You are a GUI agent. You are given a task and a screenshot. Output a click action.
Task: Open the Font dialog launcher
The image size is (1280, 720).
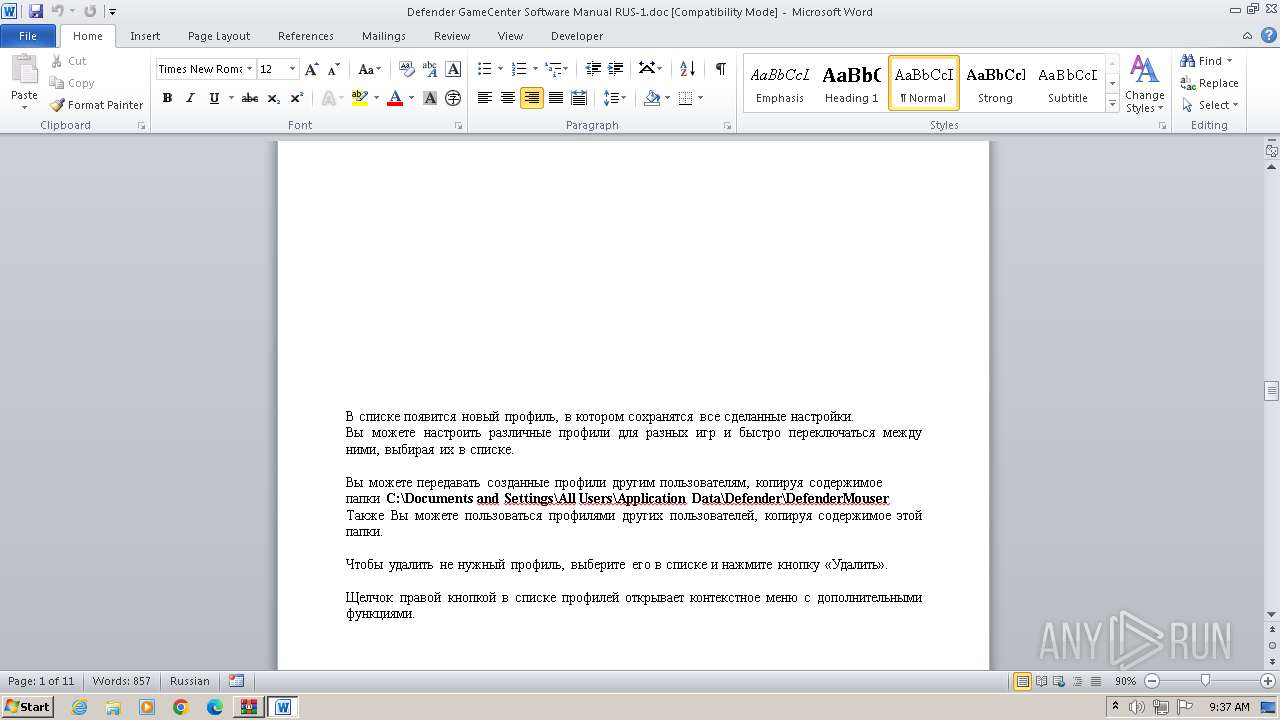click(x=458, y=126)
